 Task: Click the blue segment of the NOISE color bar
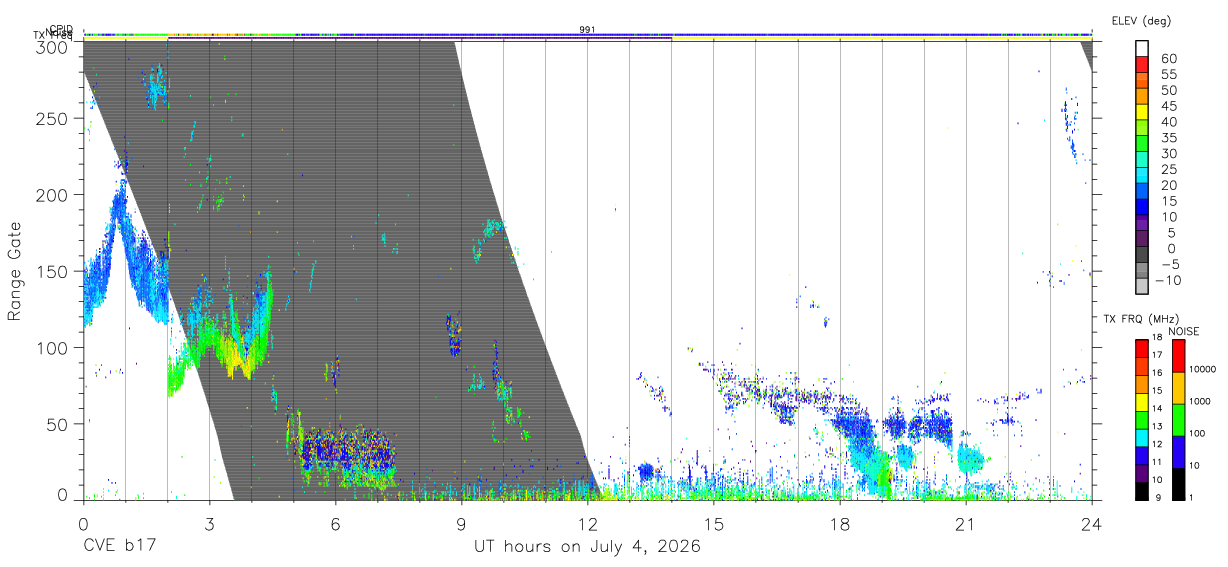coord(1177,452)
